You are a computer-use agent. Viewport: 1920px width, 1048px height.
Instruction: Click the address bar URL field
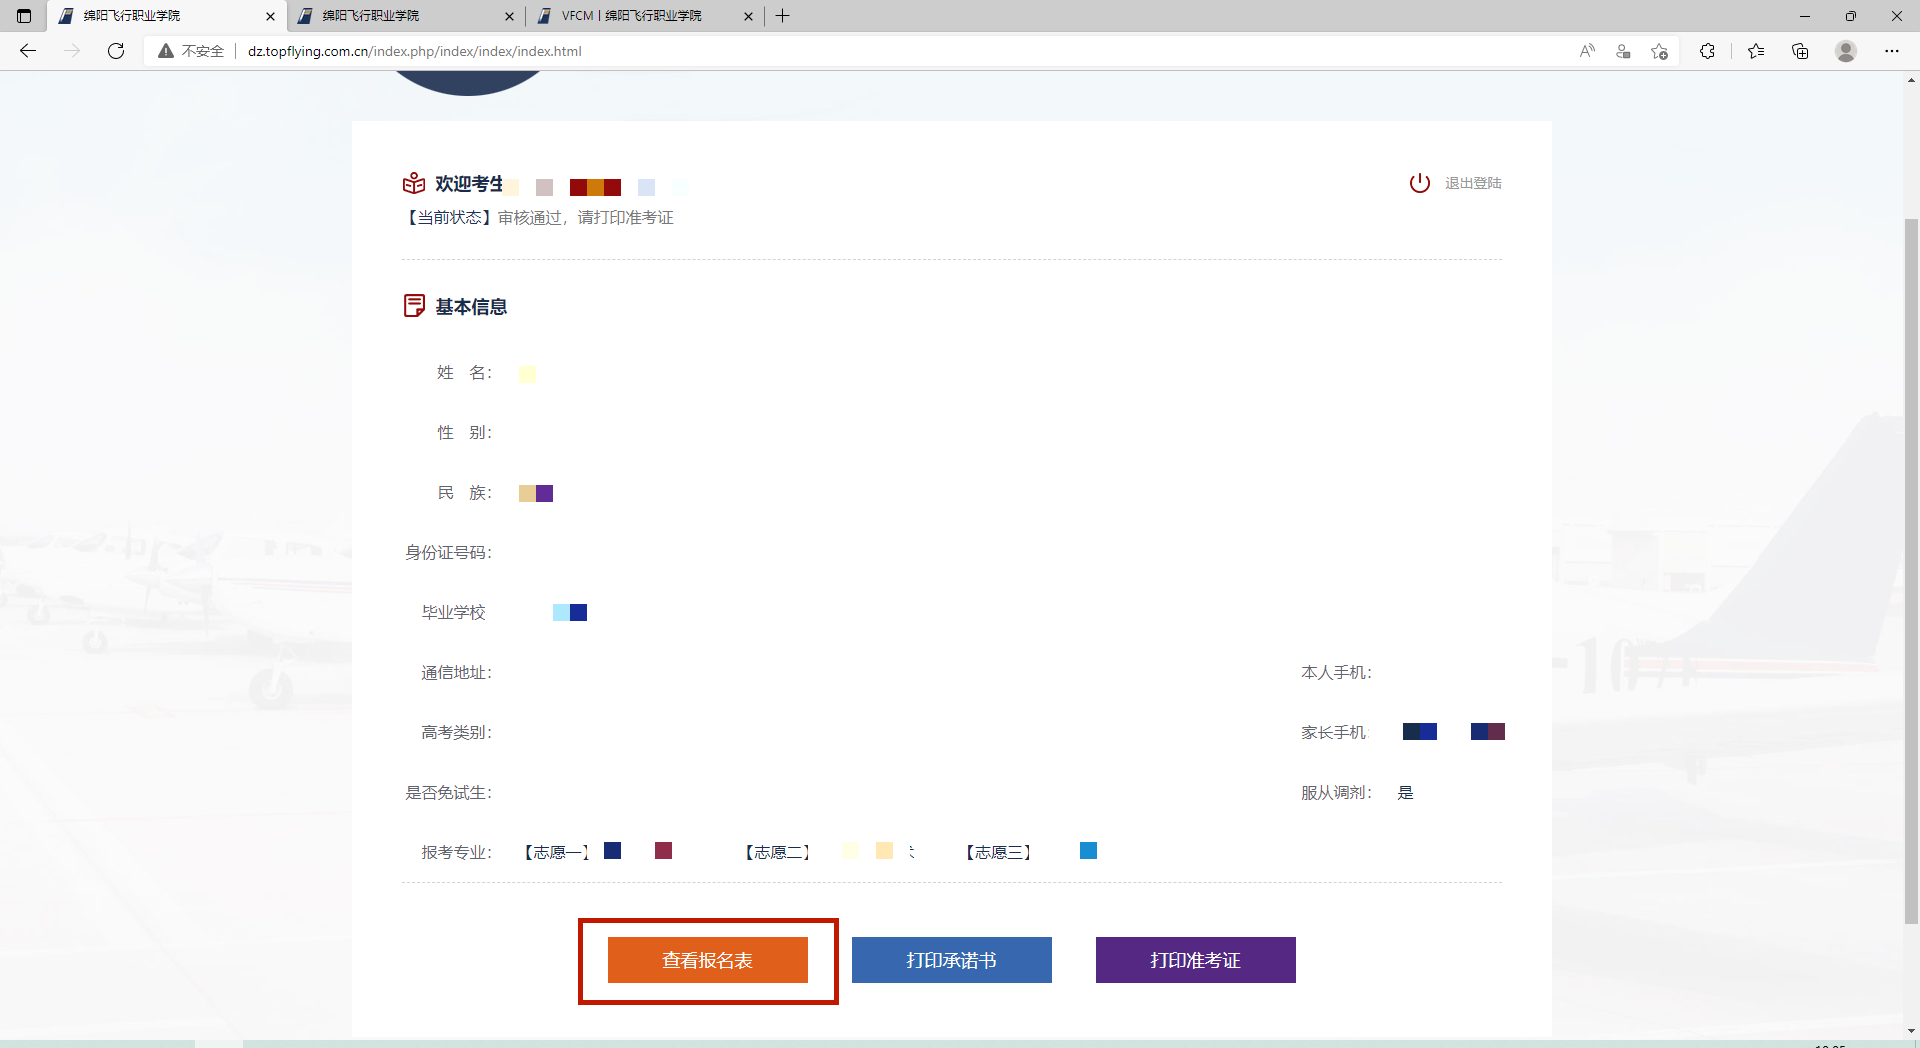click(800, 51)
